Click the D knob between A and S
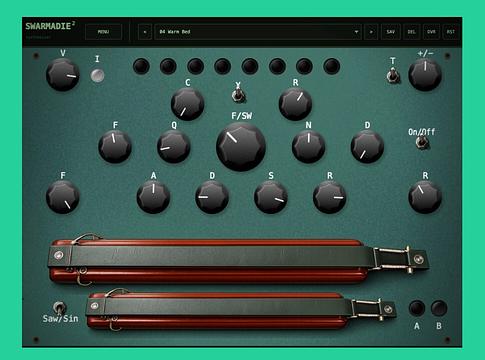This screenshot has width=485, height=360. point(212,197)
